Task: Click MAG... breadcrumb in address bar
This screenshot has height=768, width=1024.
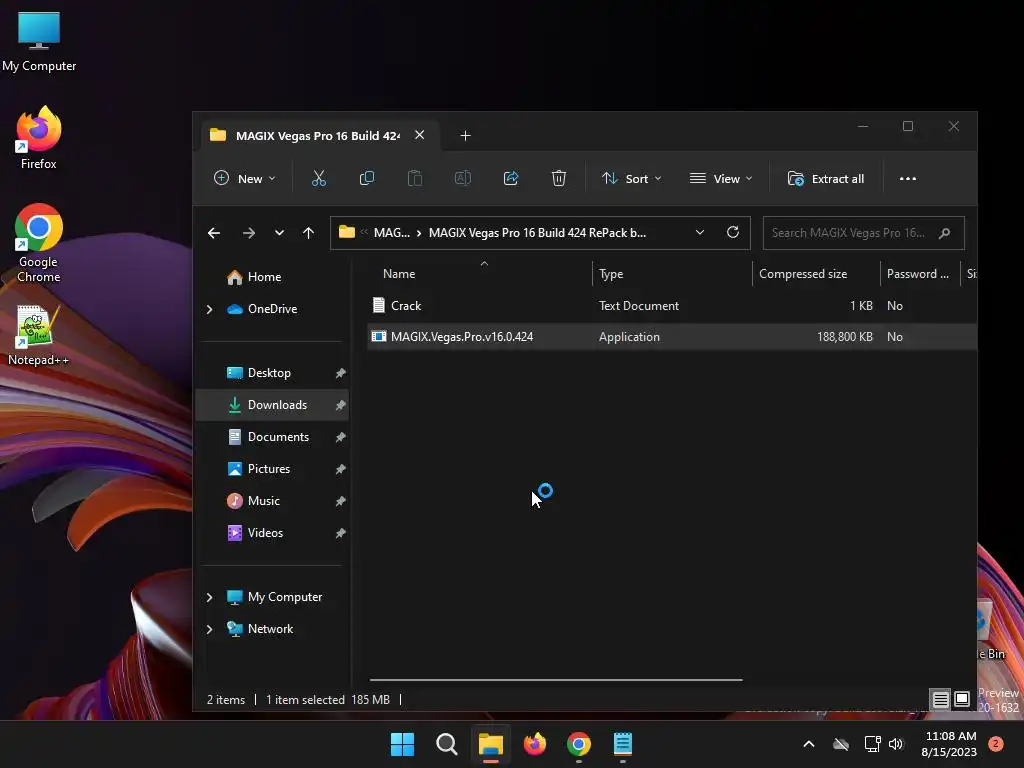Action: [391, 233]
